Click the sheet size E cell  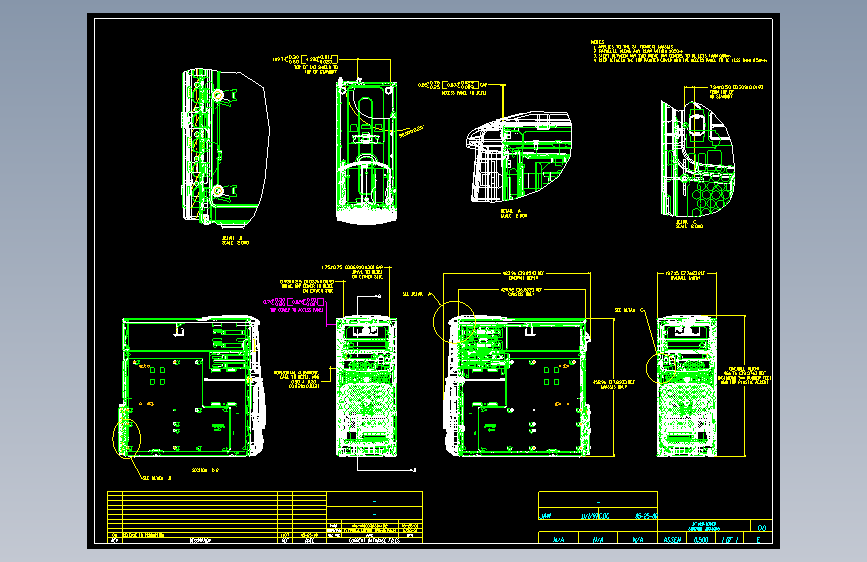click(758, 539)
